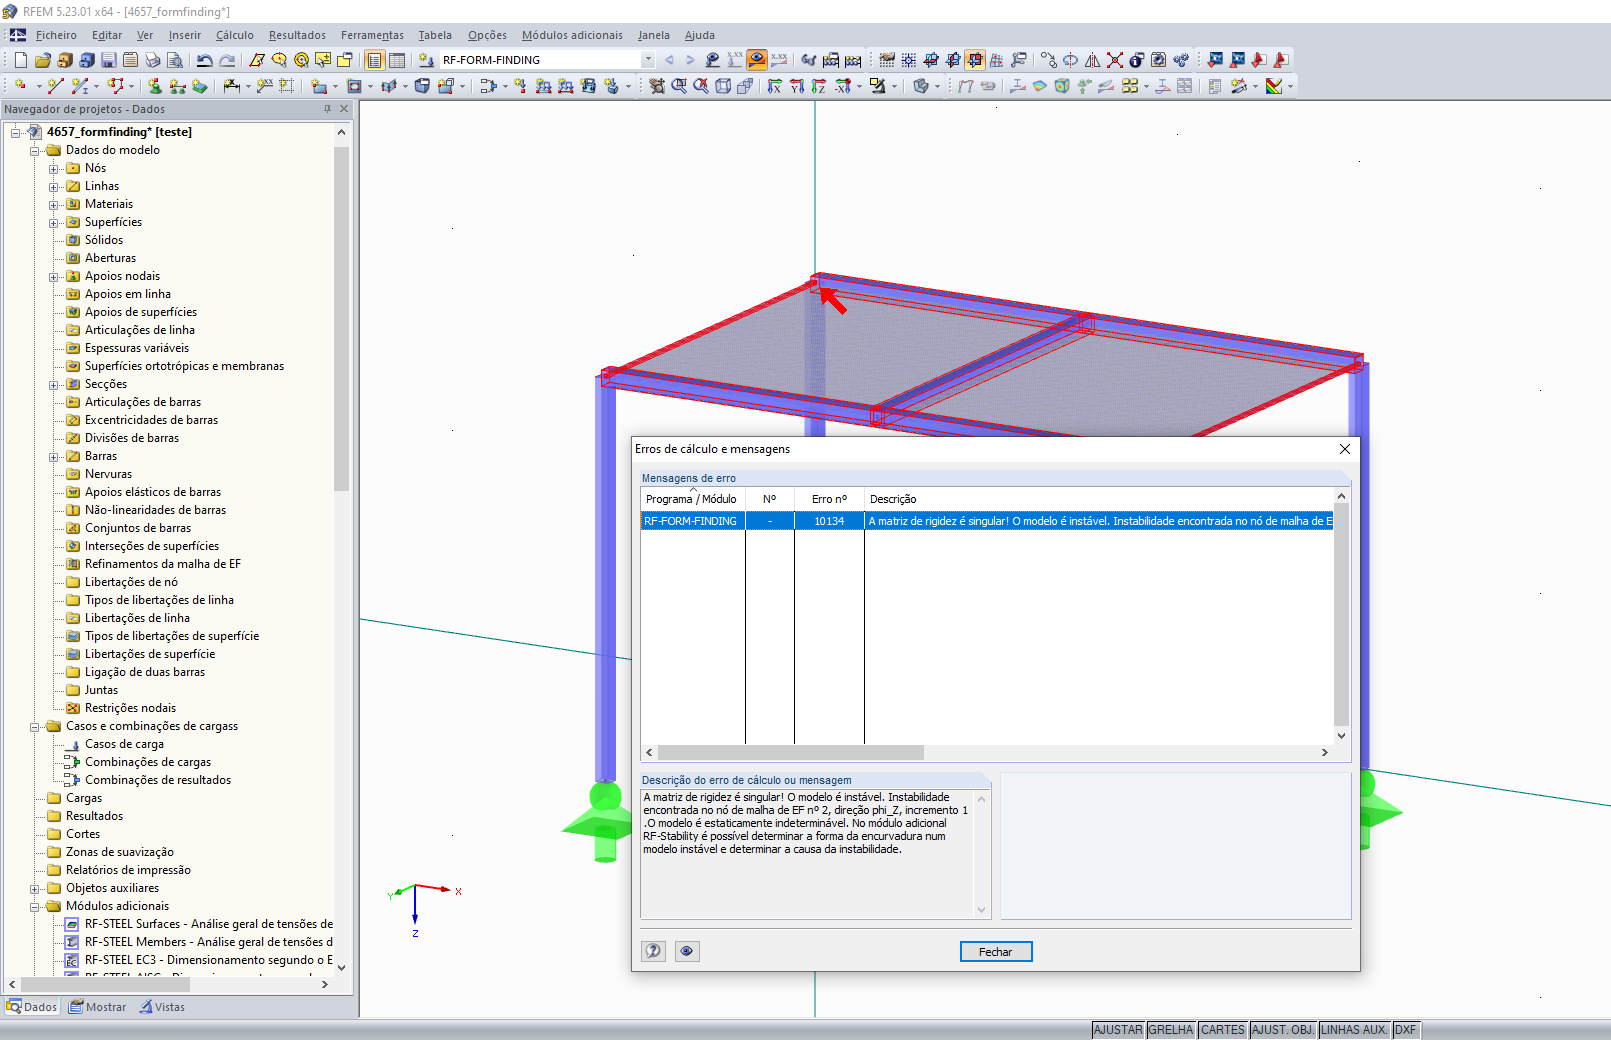Toggle the project navigator panel button
Image resolution: width=1611 pixels, height=1040 pixels.
click(375, 60)
